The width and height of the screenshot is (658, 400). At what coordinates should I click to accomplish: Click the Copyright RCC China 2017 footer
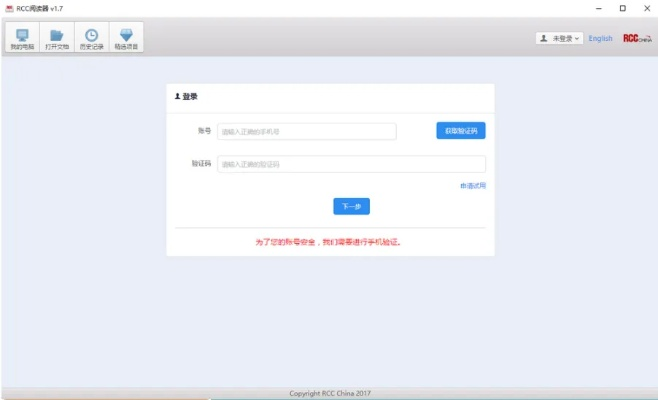(329, 393)
